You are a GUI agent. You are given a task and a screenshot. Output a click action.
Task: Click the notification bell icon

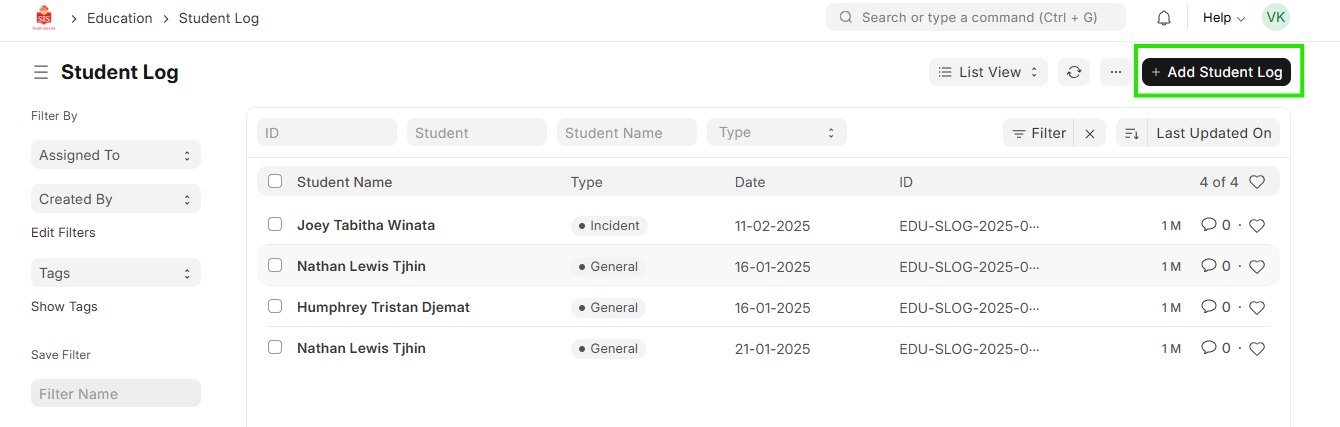(1164, 18)
